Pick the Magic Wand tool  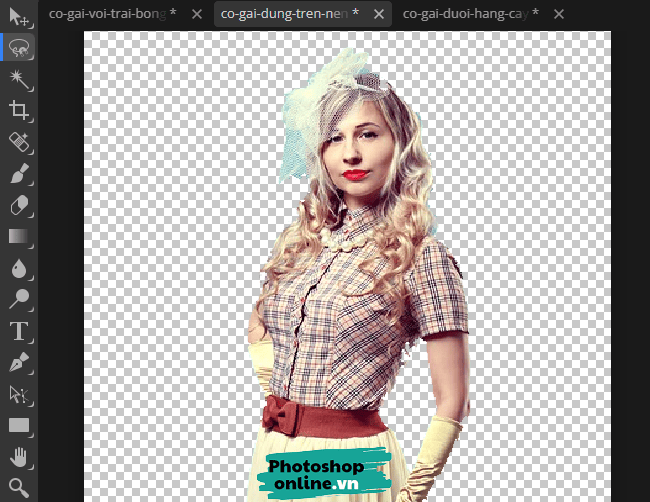pos(19,78)
